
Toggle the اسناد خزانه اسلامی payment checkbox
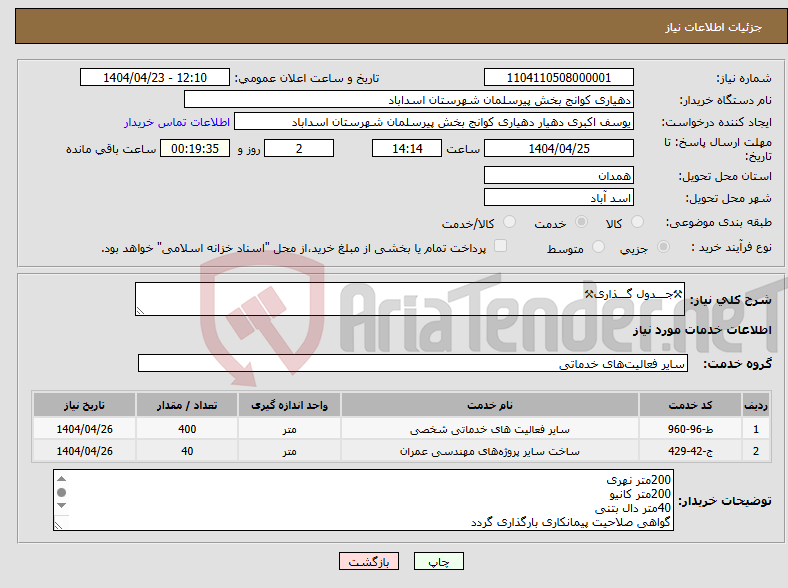(500, 246)
